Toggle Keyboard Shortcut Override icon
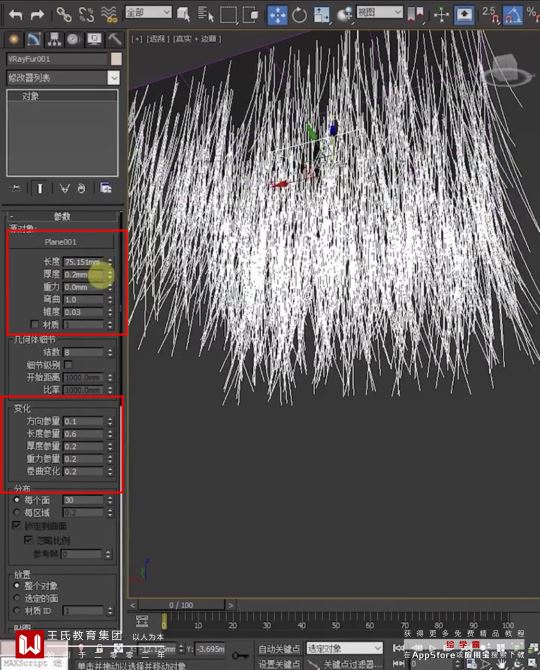 (x=464, y=15)
